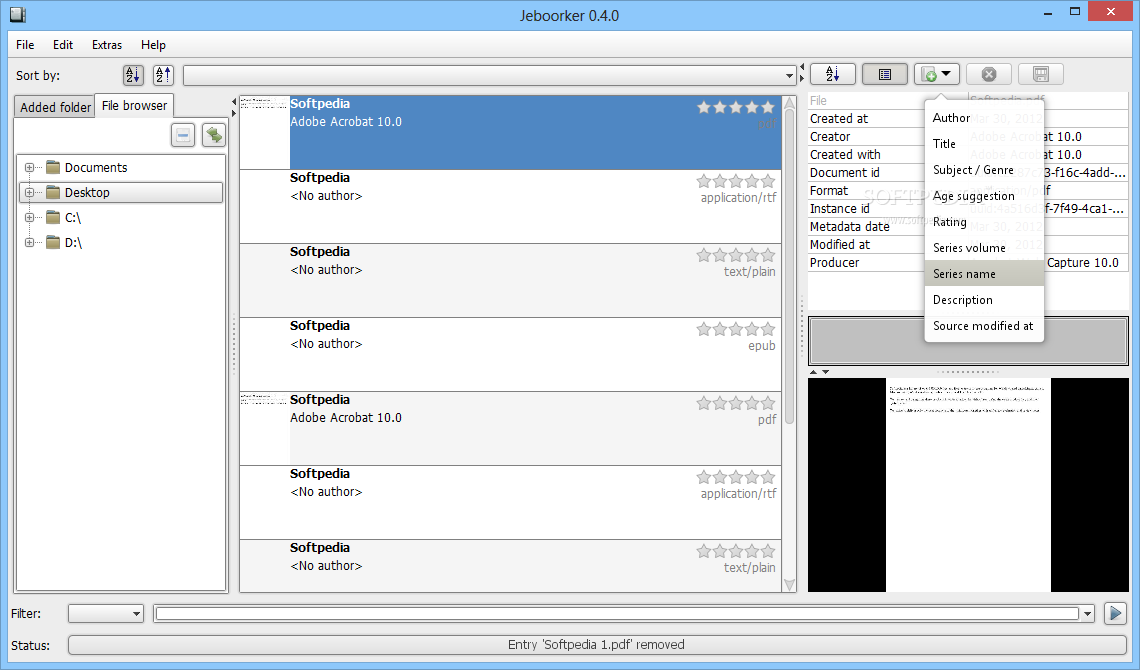Collapse left panel with the small splitter arrow

pyautogui.click(x=234, y=101)
